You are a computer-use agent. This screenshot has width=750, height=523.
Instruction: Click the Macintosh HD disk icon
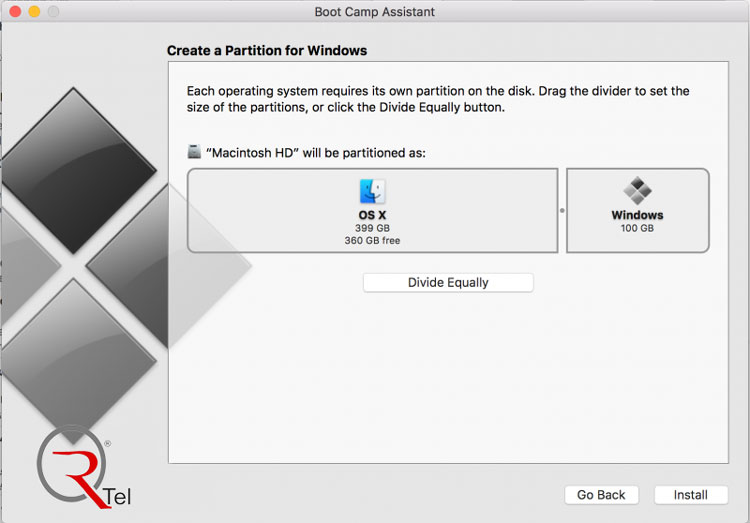click(x=194, y=152)
